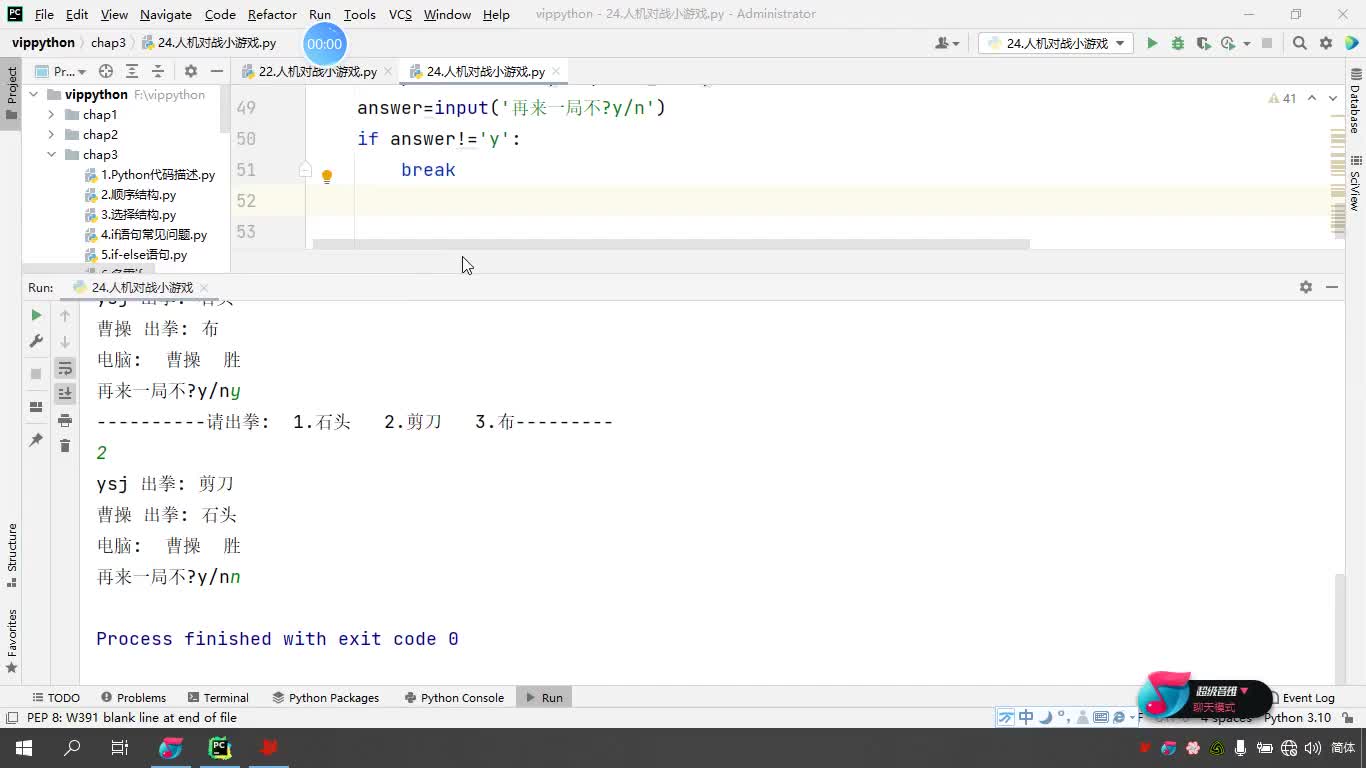1366x768 pixels.
Task: Toggle scroll to end in Run console
Action: (x=65, y=393)
